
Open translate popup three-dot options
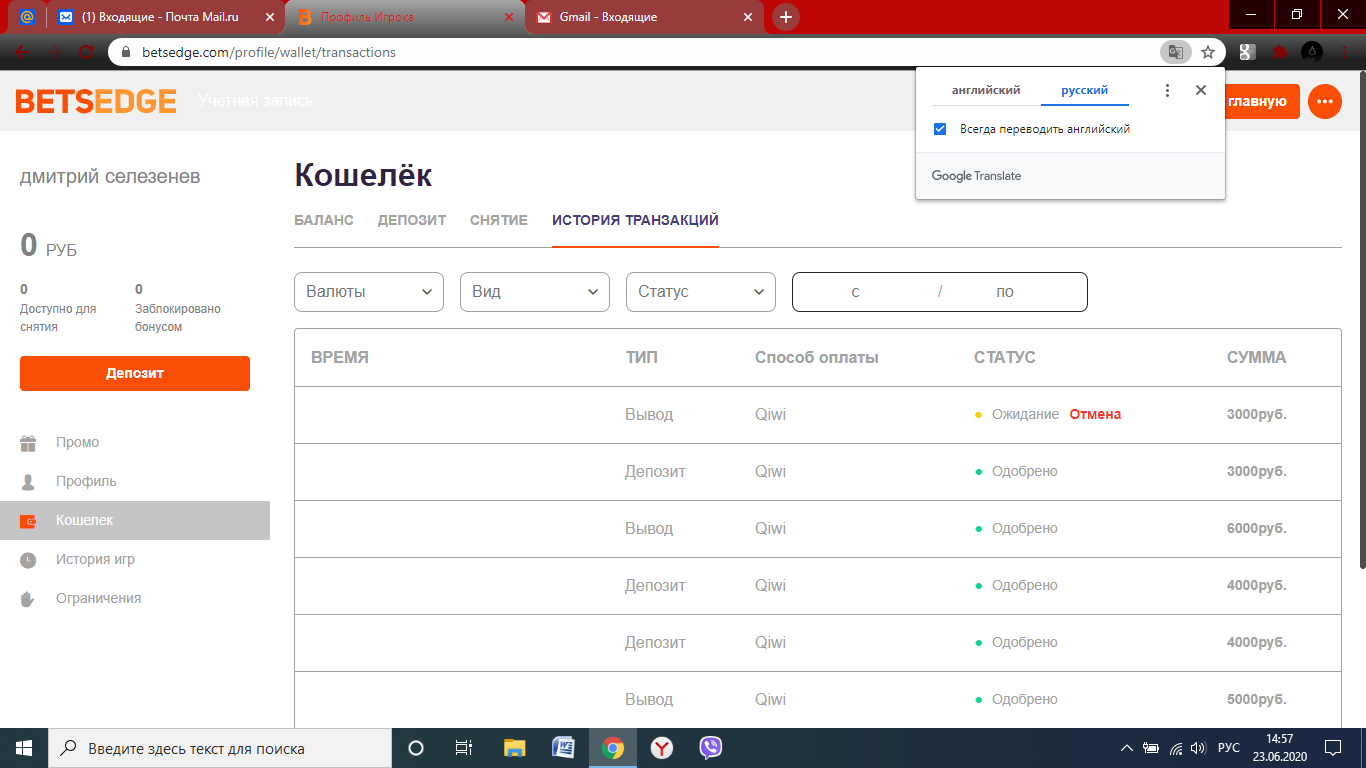(x=1166, y=90)
